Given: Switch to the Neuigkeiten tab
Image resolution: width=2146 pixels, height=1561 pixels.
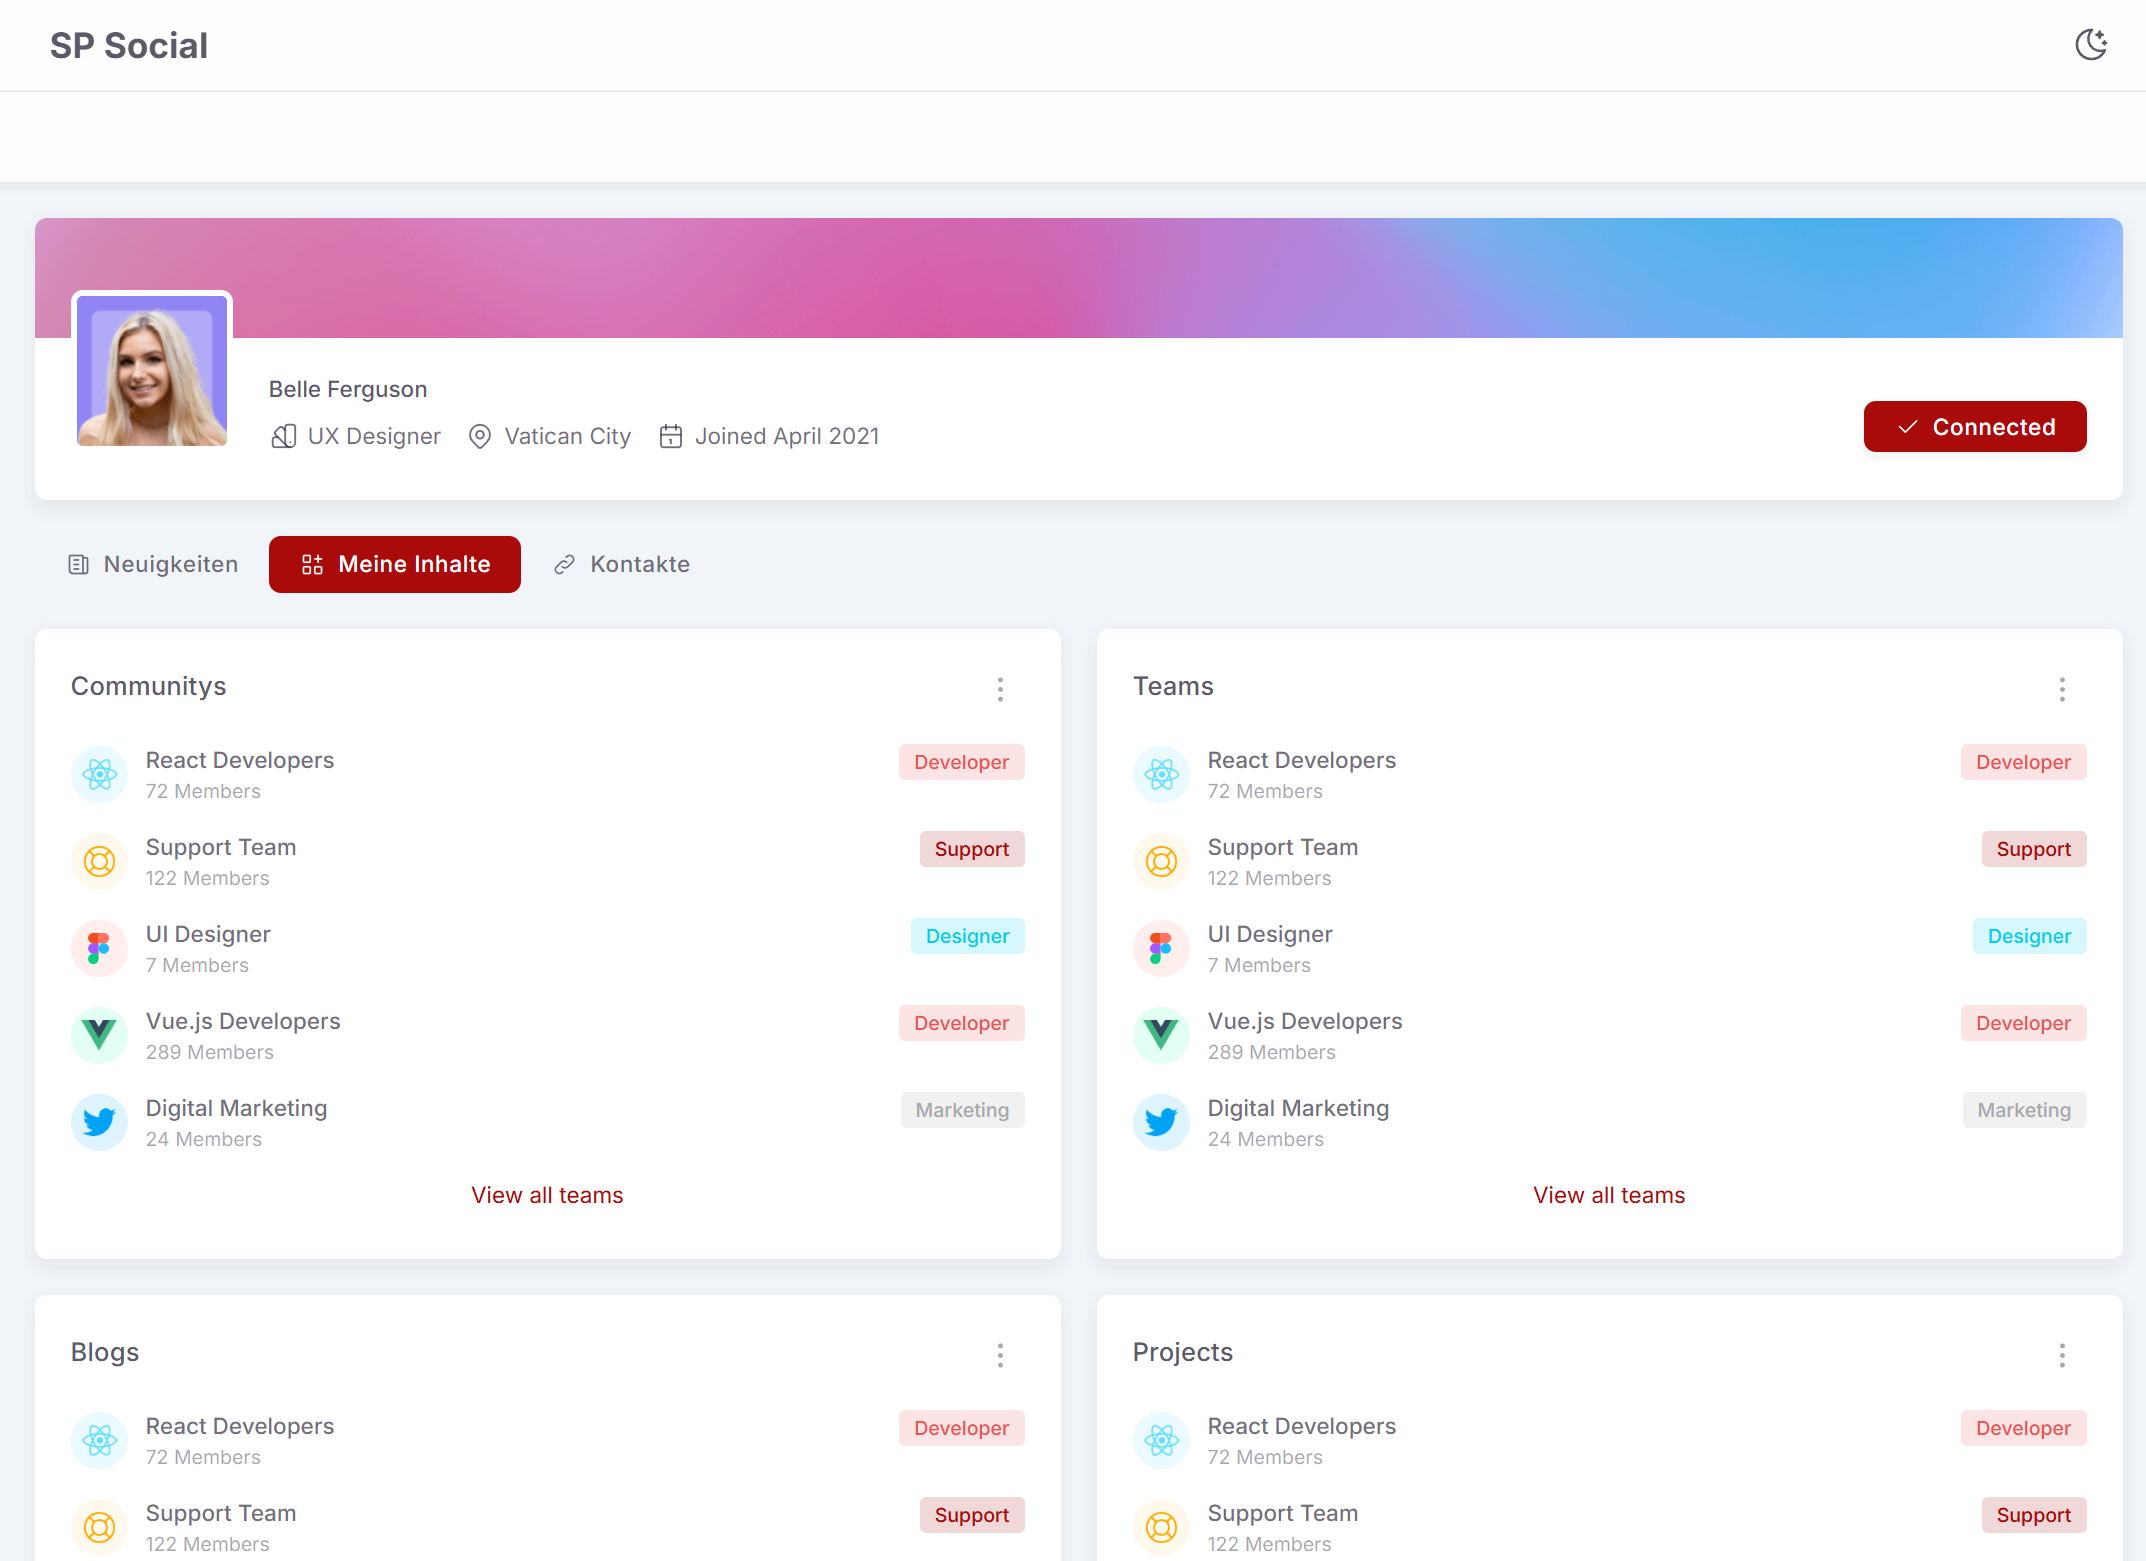Looking at the screenshot, I should [153, 564].
